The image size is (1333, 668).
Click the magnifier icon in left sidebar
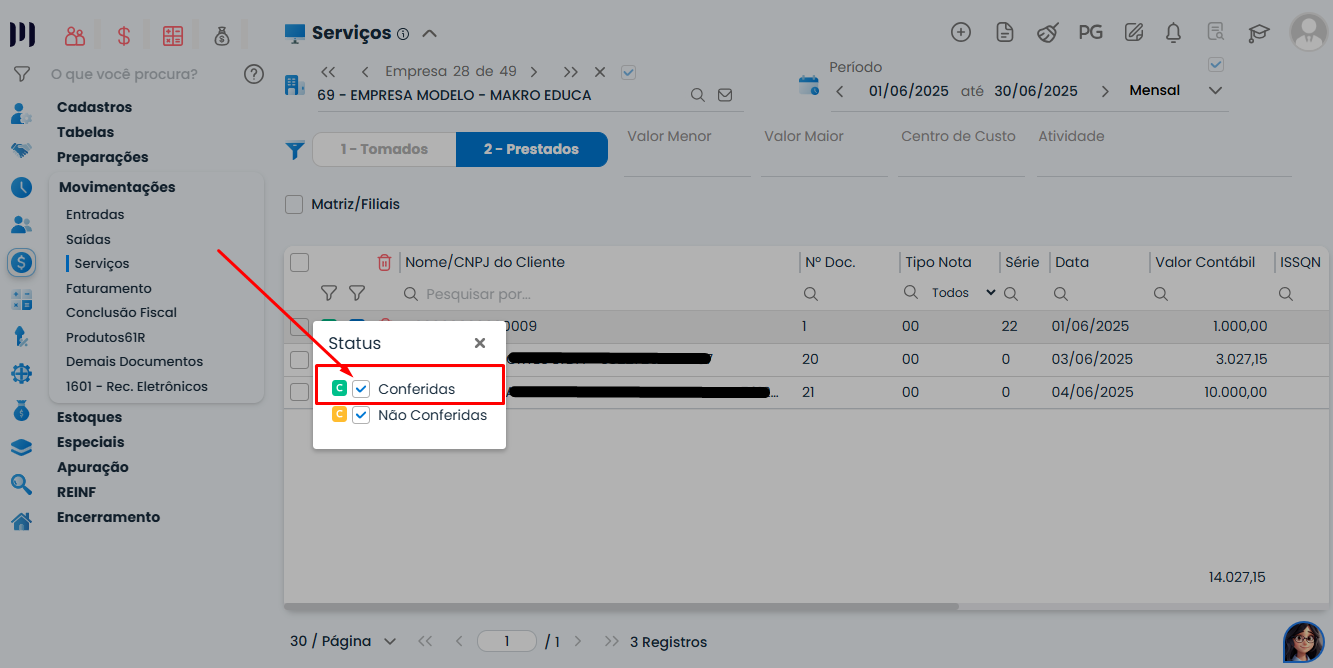[21, 484]
